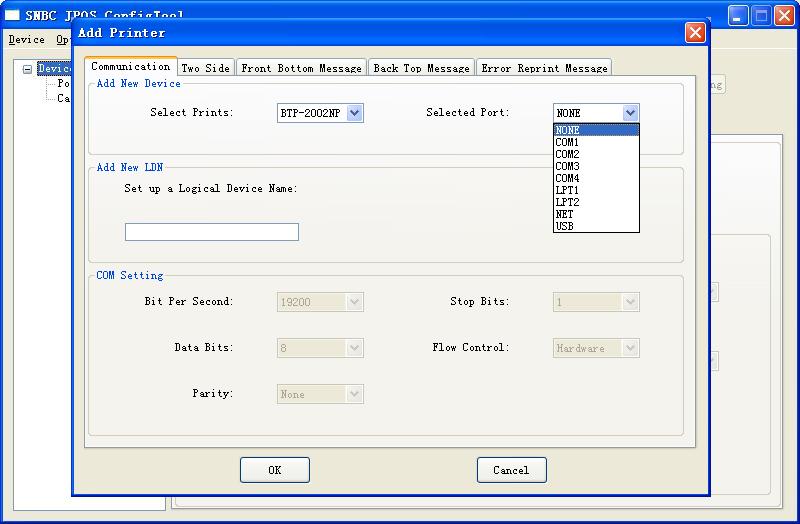Select LPT2 port option

pyautogui.click(x=596, y=202)
